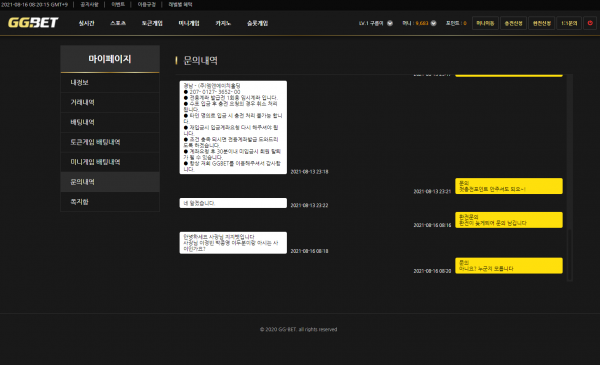This screenshot has width=600, height=365.
Task: Click the latest yellow inquiry message bubble
Action: click(509, 266)
